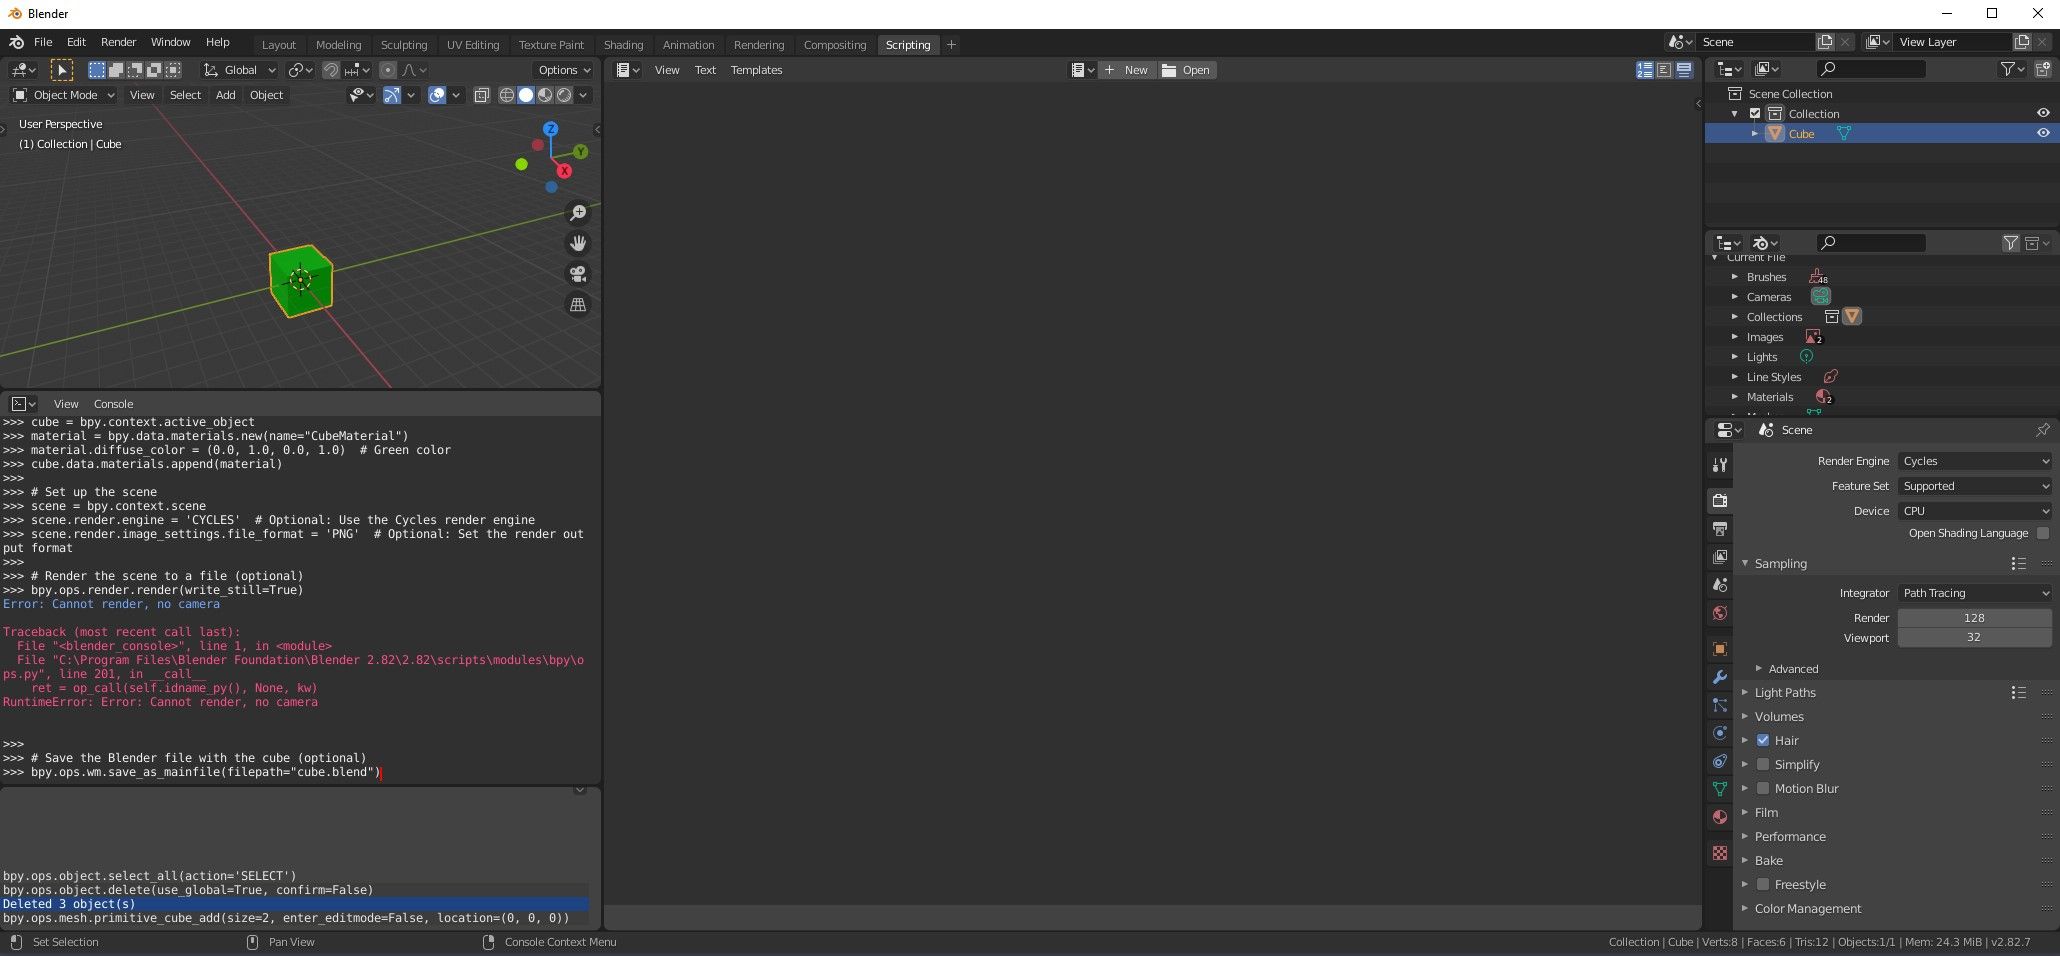Open the World Properties tab
The height and width of the screenshot is (956, 2060).
1719,613
